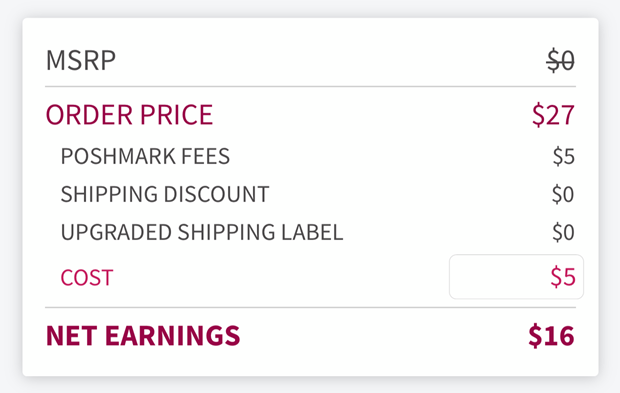
Task: Click the NET EARNINGS heading
Action: point(143,336)
